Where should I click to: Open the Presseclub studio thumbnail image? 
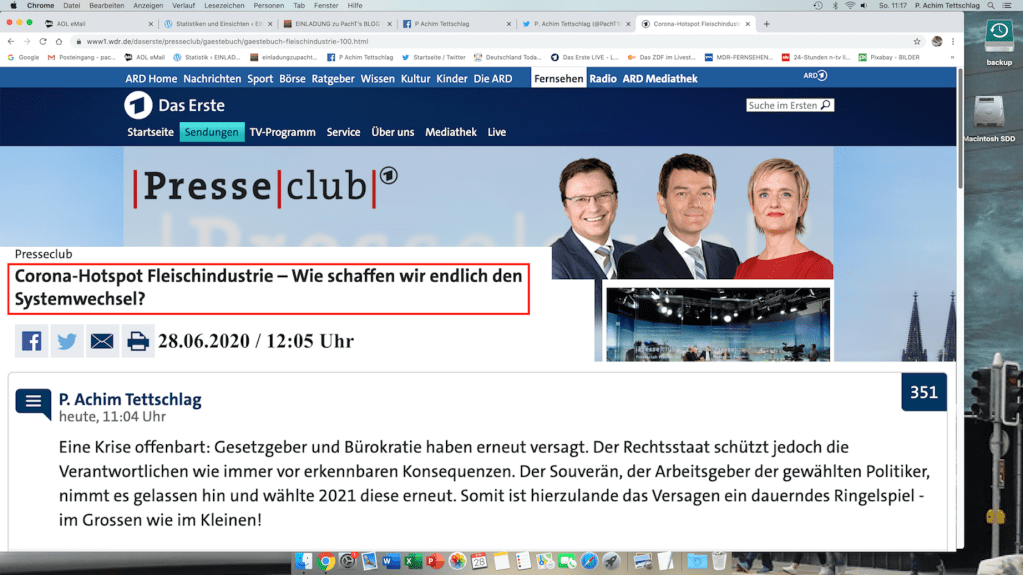(718, 324)
